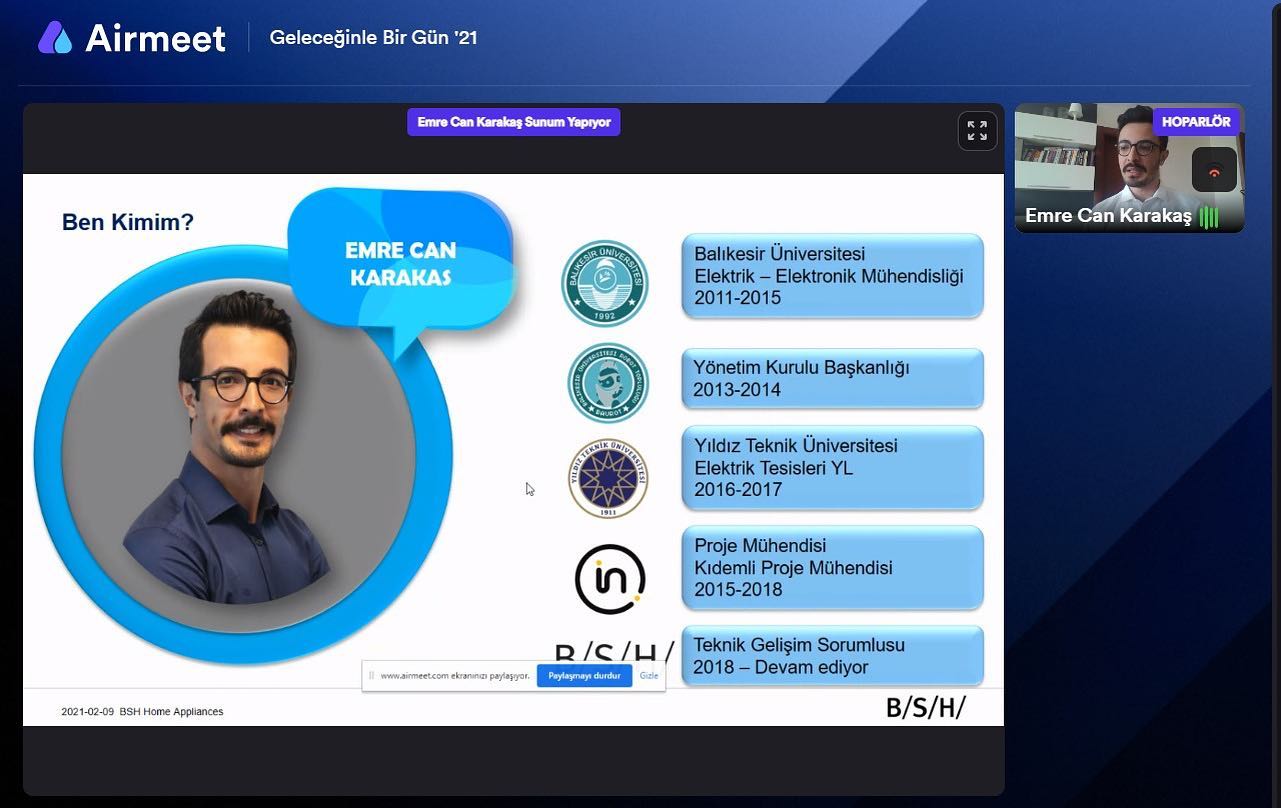1281x808 pixels.
Task: Click the Balıkesir Üniversitesi 2011-2015 box
Action: (832, 276)
